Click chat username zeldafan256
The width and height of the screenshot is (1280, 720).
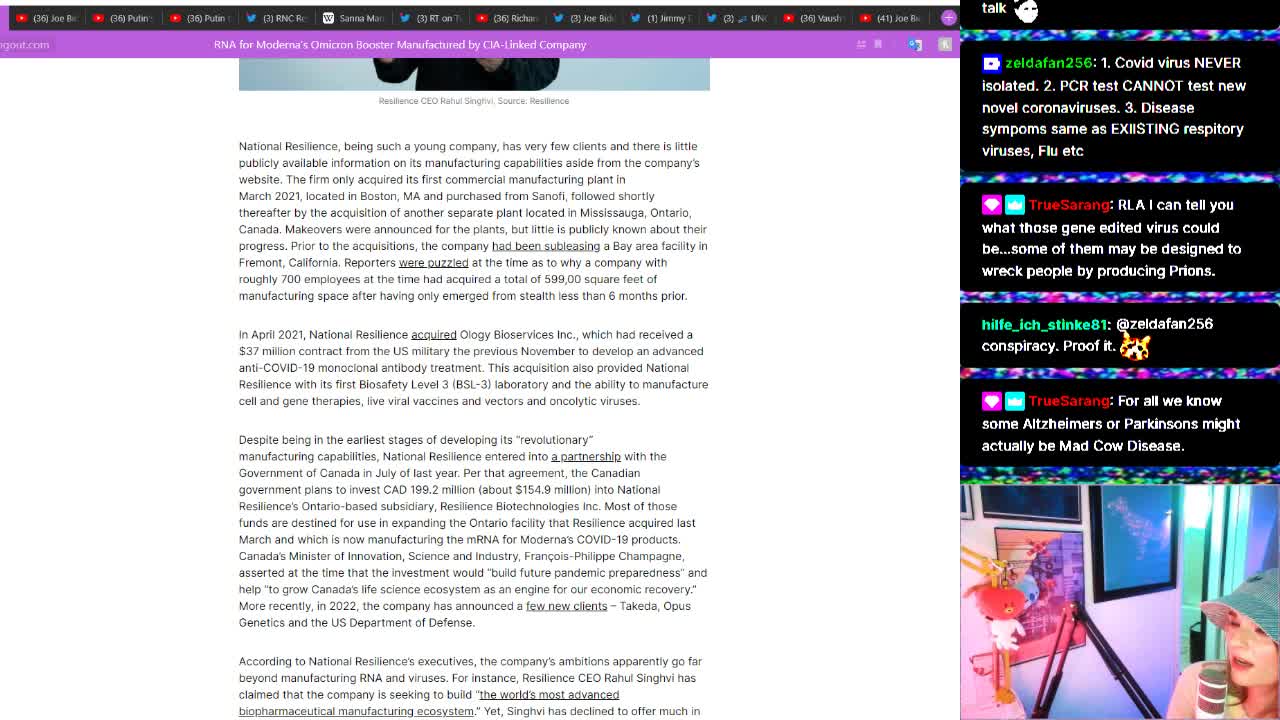[x=1048, y=63]
